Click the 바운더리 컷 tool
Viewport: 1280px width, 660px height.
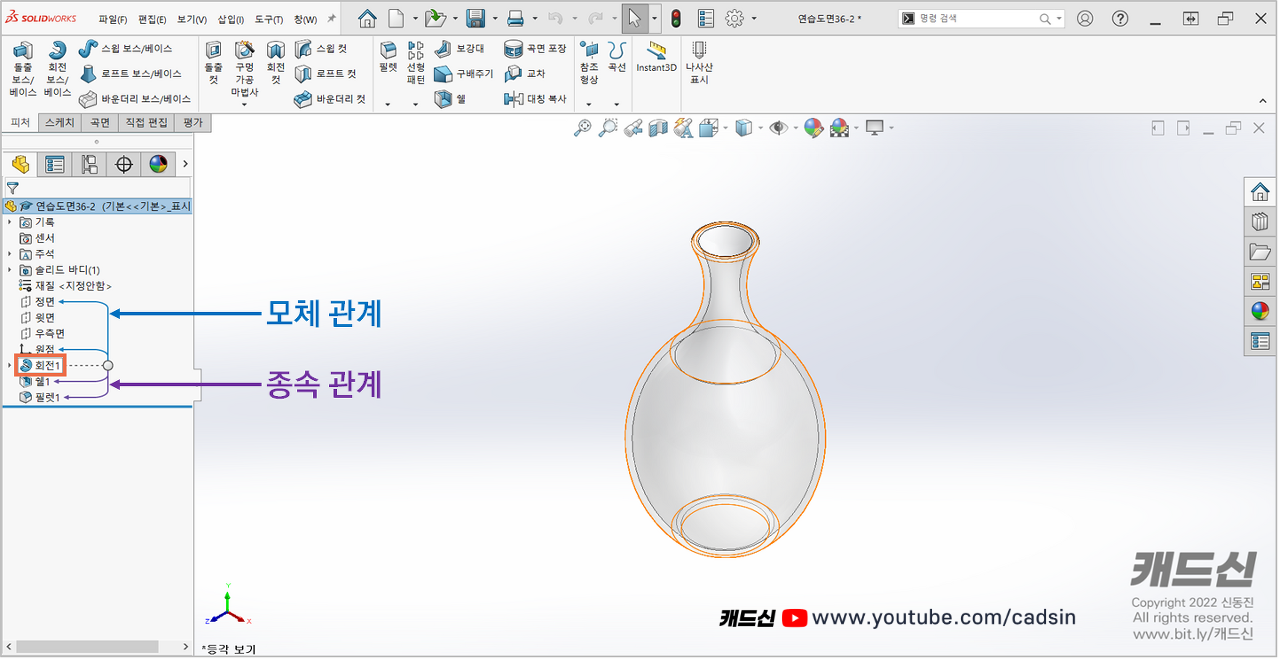(x=330, y=99)
